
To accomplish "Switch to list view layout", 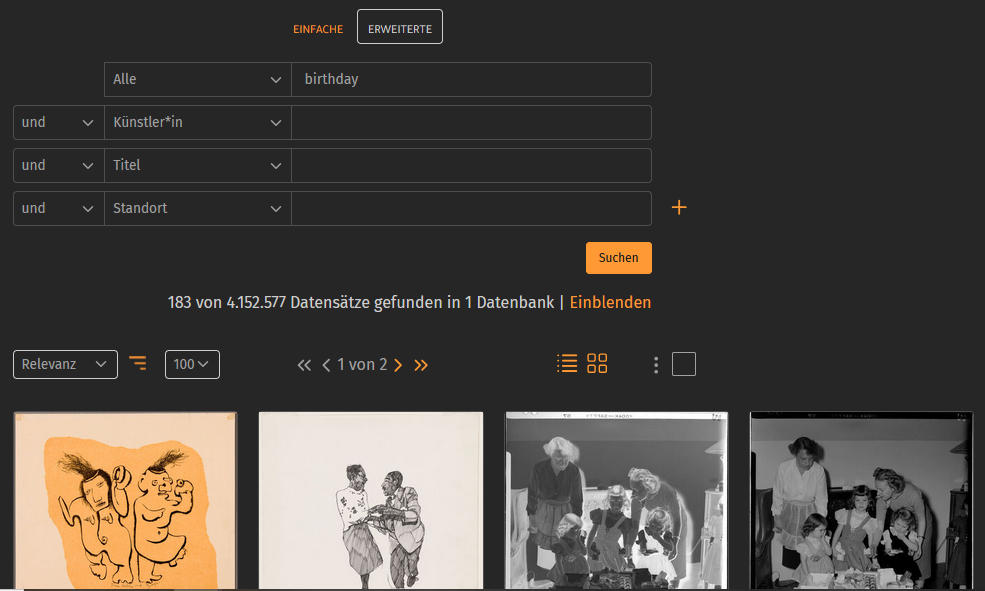I will point(567,364).
